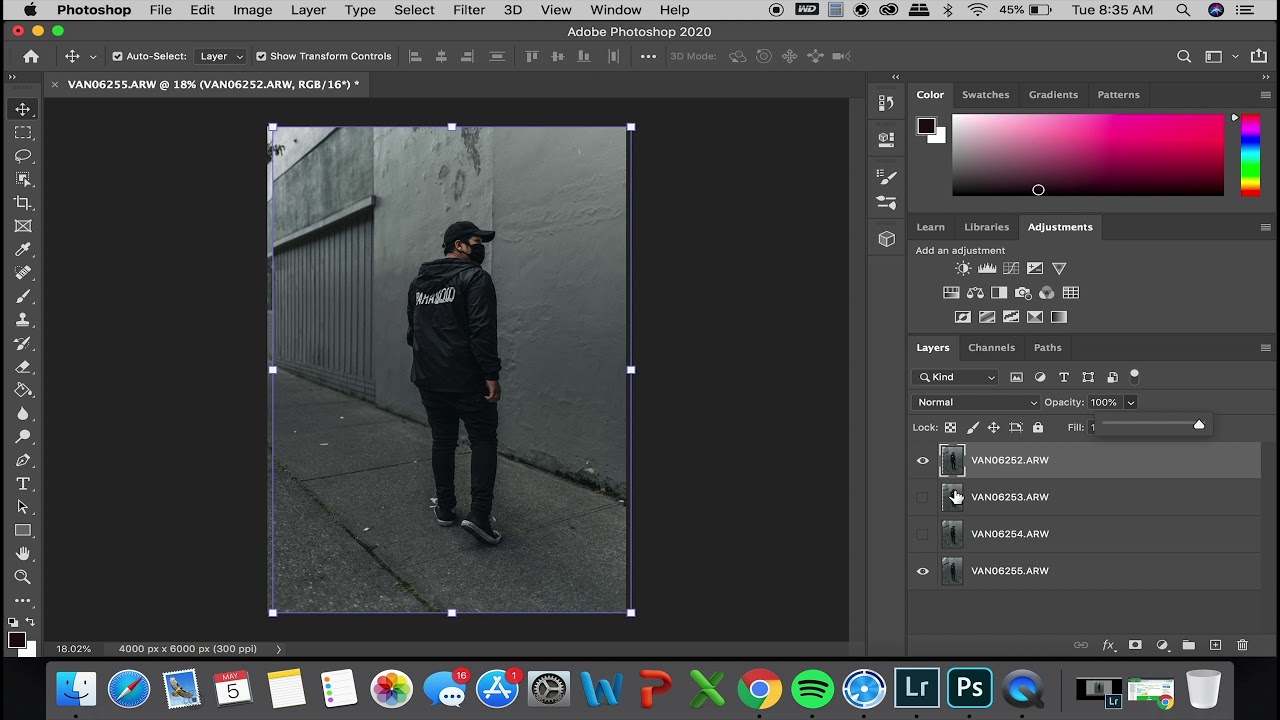
Task: Select the Zoom tool
Action: tap(23, 577)
